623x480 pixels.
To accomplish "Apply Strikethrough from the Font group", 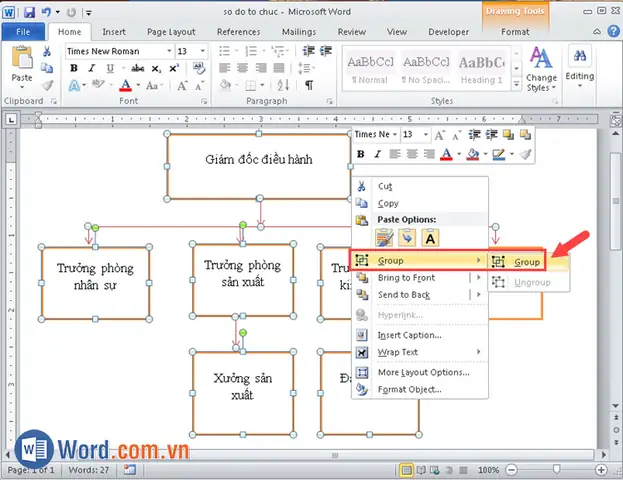I will pos(137,68).
